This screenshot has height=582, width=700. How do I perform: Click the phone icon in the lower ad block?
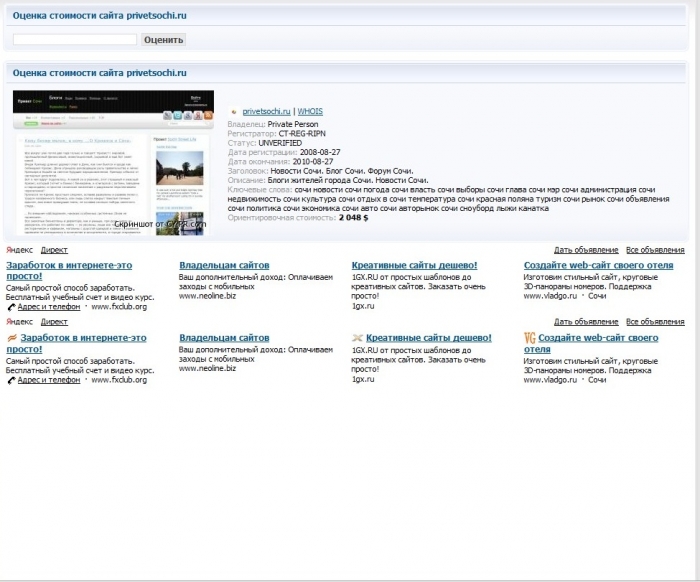click(11, 380)
